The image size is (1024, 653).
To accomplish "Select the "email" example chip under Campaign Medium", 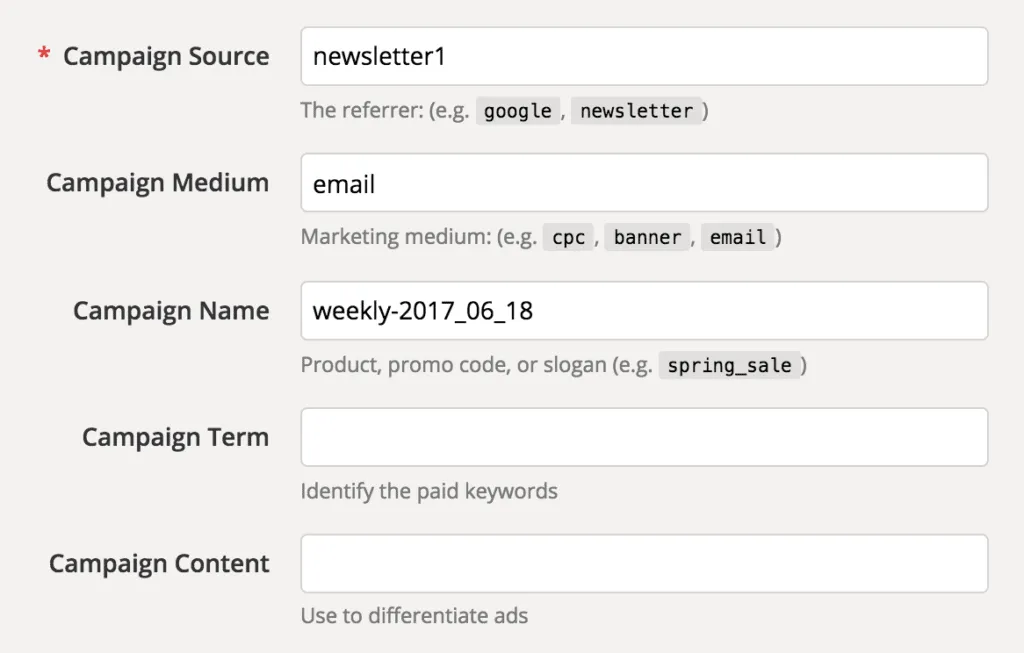I will pos(738,237).
